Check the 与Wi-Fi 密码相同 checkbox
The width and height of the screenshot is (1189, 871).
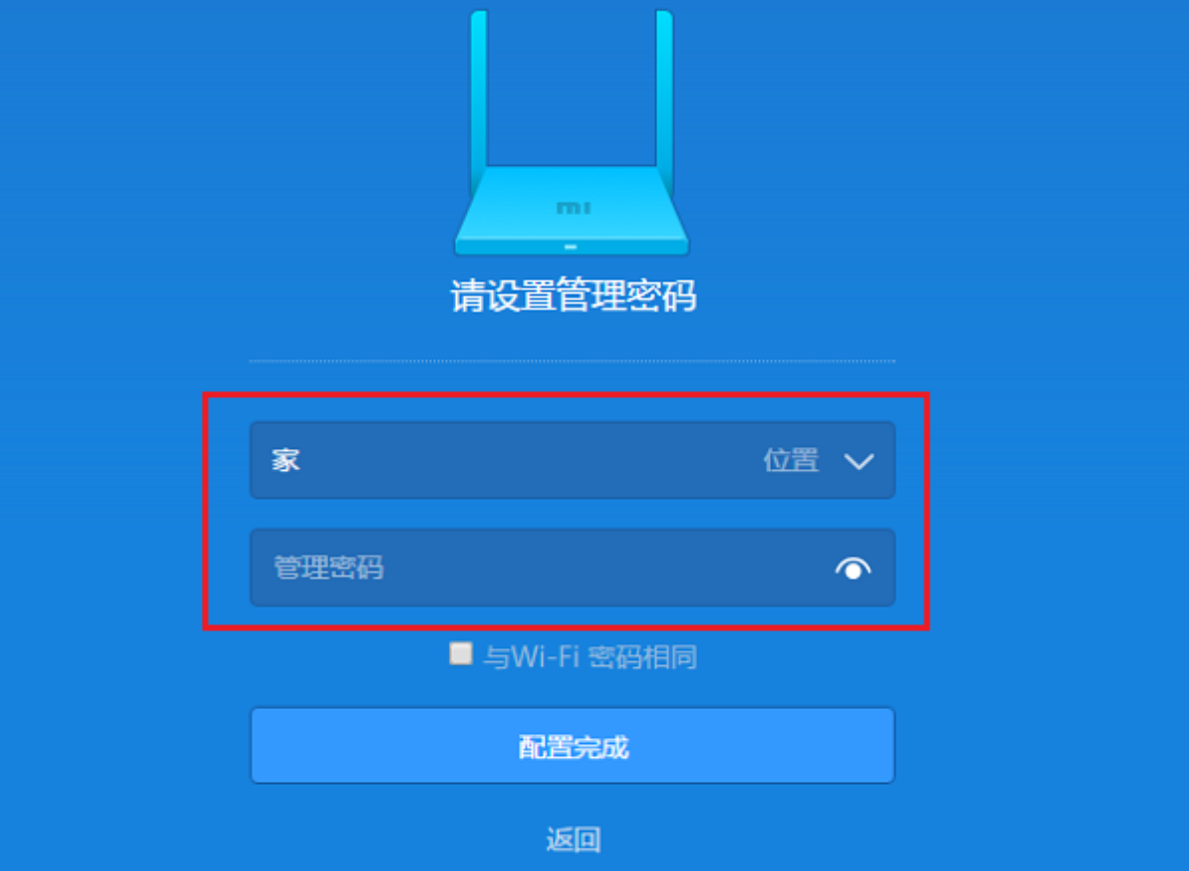[460, 653]
